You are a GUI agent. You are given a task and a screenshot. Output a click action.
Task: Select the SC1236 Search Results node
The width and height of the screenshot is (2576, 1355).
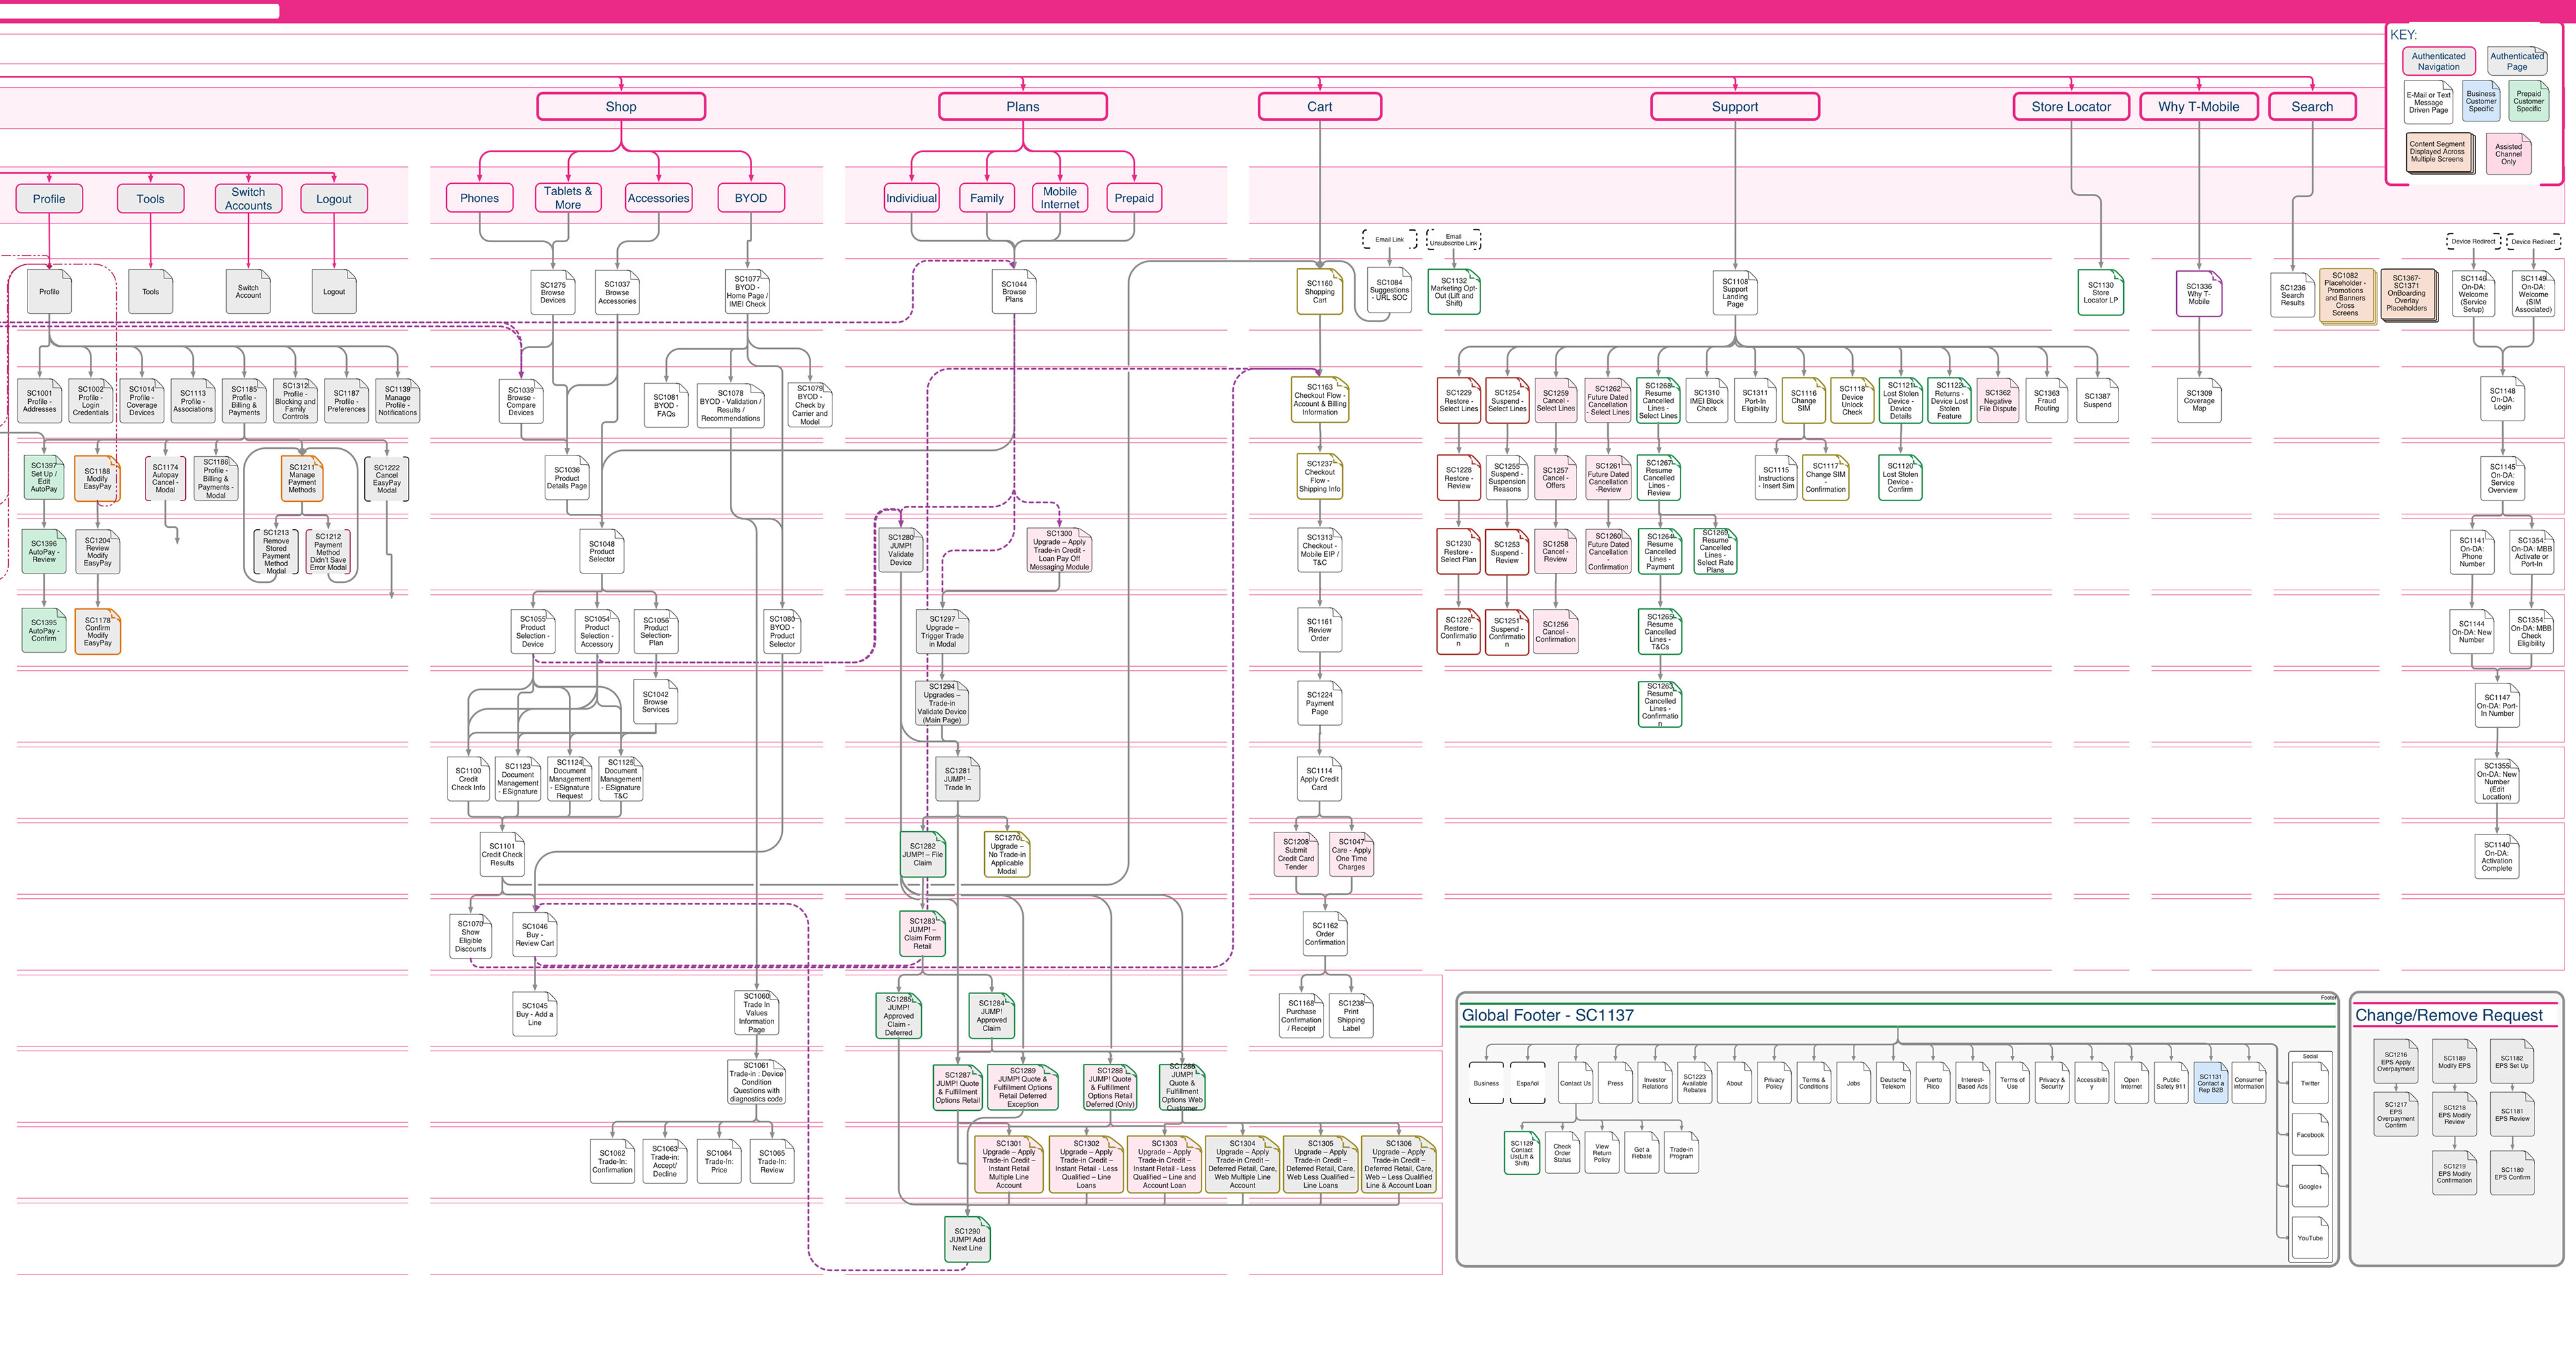coord(2292,294)
